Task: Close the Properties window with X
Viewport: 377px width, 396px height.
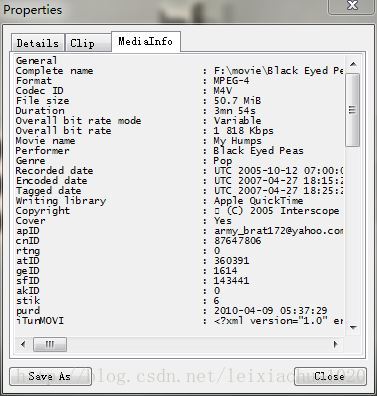Action: [x=352, y=6]
